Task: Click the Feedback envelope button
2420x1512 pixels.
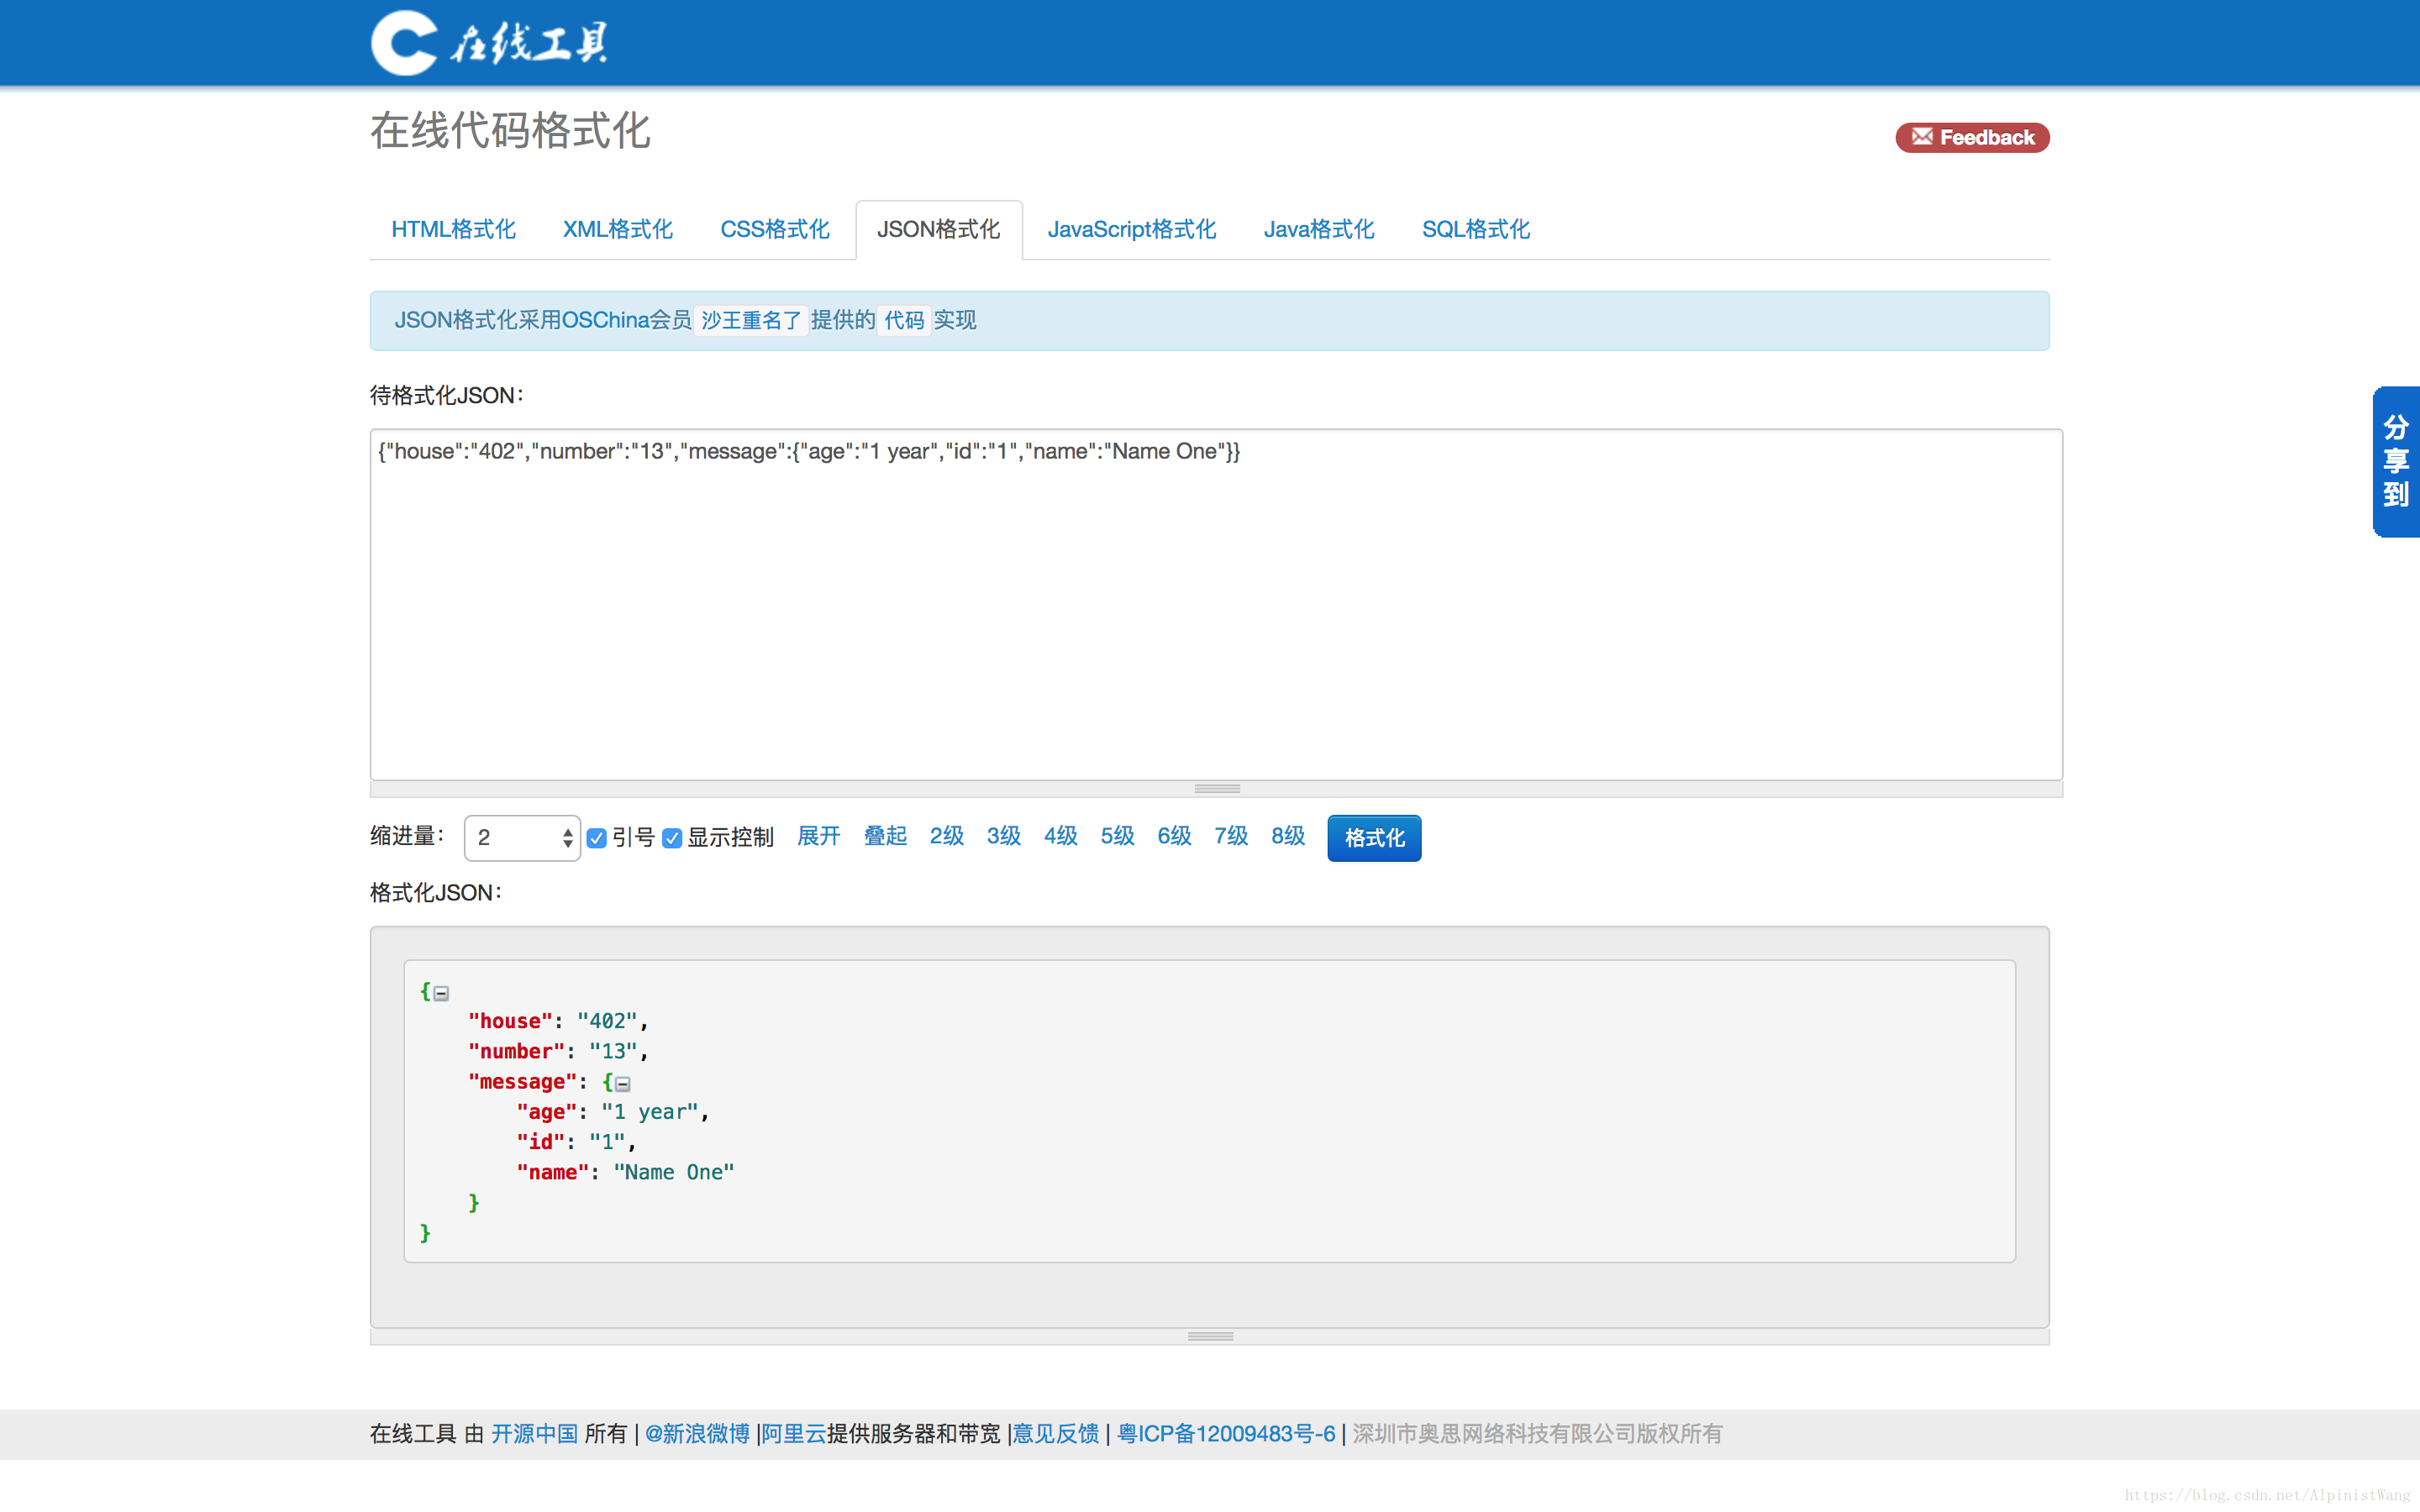Action: (x=1972, y=137)
